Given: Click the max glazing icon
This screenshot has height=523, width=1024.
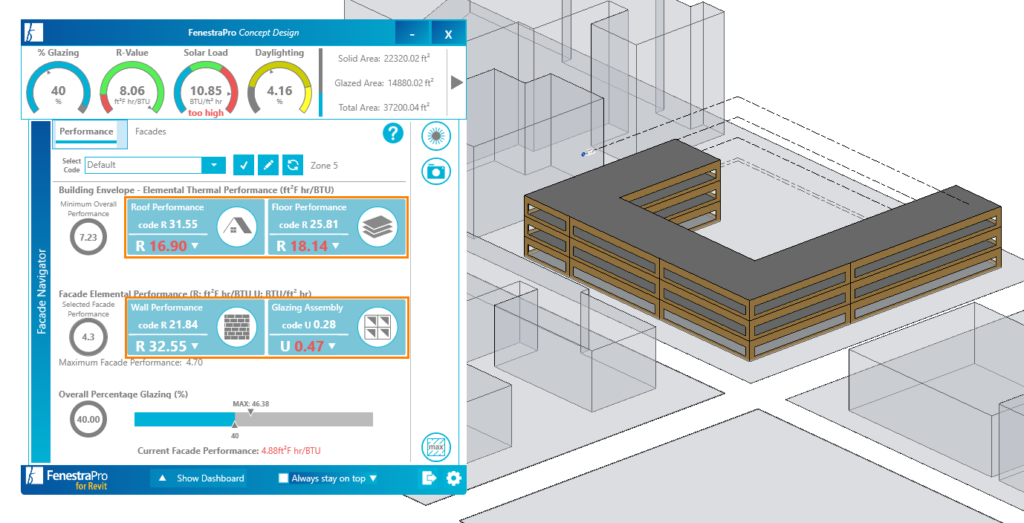Looking at the screenshot, I should [x=436, y=447].
